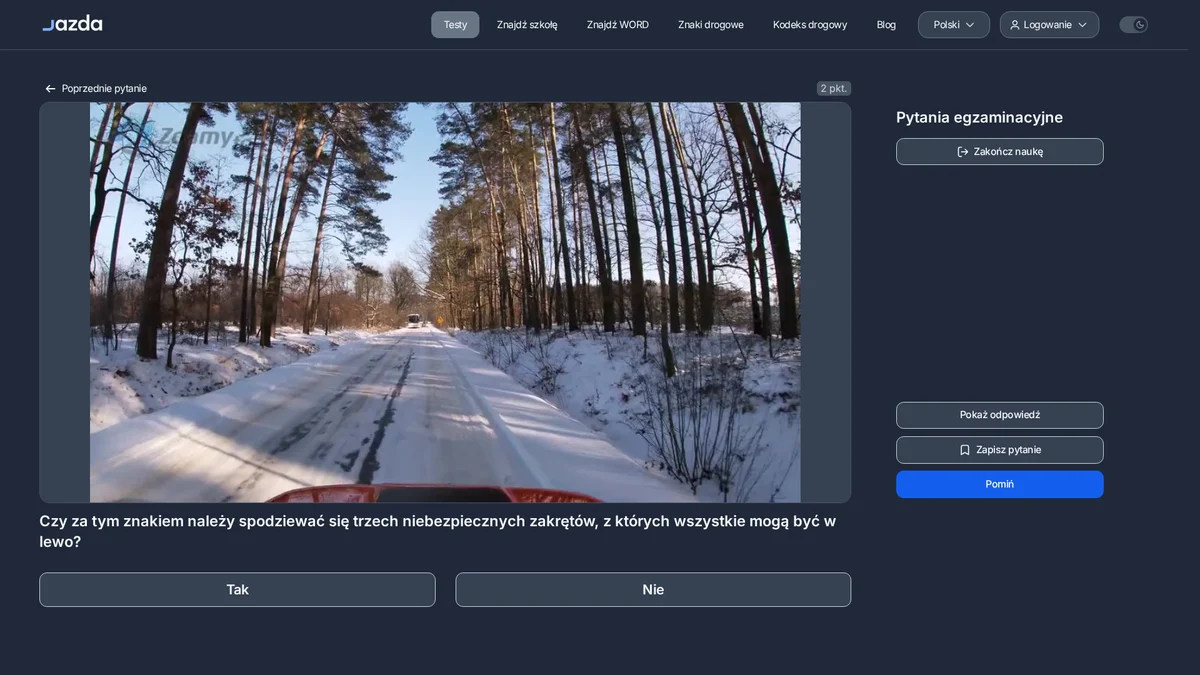Open Kodeks drogowy menu item
The height and width of the screenshot is (675, 1200).
point(810,25)
